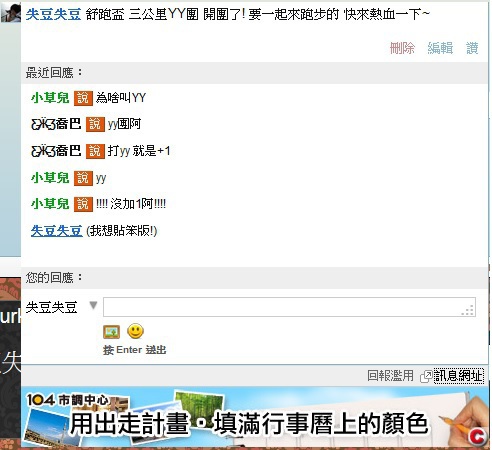Expand the dropdown arrow next to 失豆失豆
The height and width of the screenshot is (450, 492).
(x=93, y=305)
